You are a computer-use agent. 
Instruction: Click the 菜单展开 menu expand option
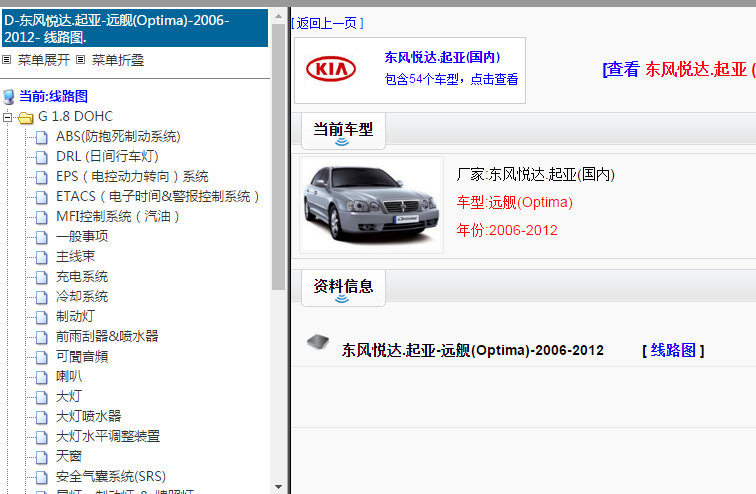click(x=44, y=60)
